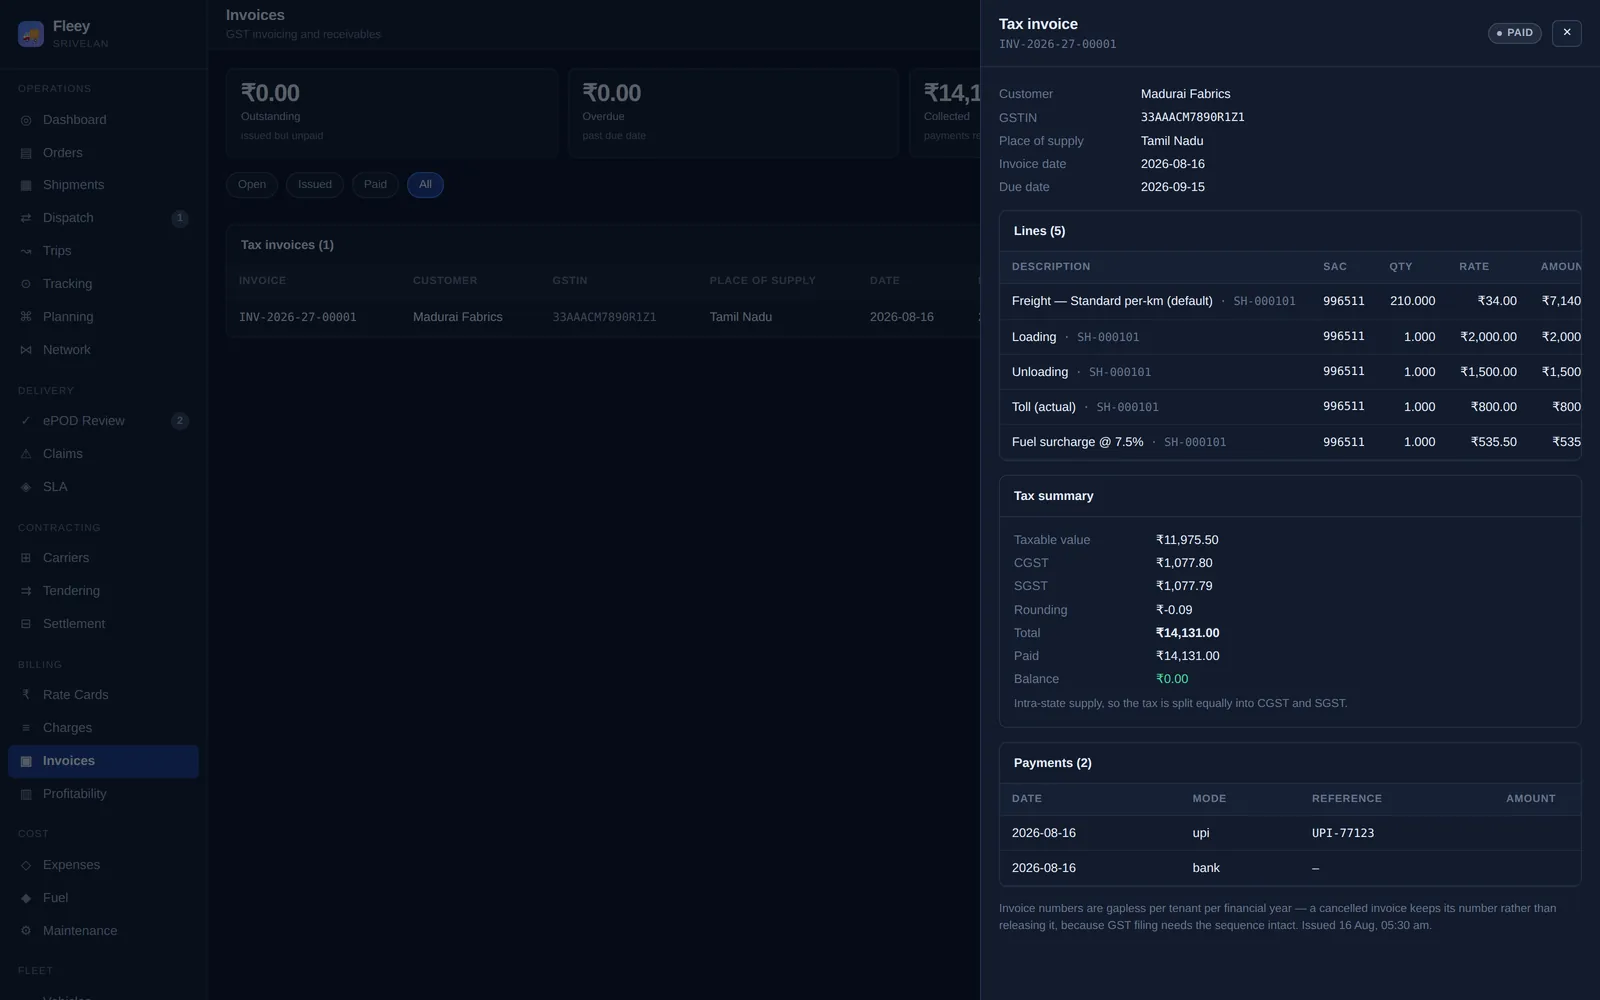
Task: Click the Claims warning triangle icon
Action: tap(26, 454)
